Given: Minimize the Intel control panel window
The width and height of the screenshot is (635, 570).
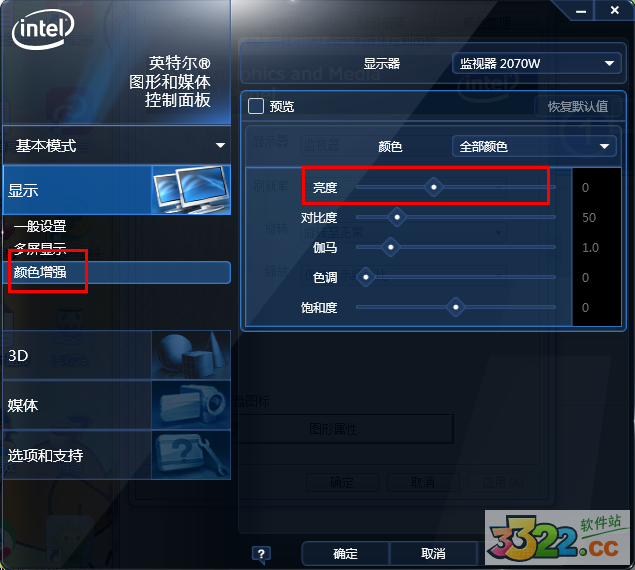Looking at the screenshot, I should [x=581, y=11].
